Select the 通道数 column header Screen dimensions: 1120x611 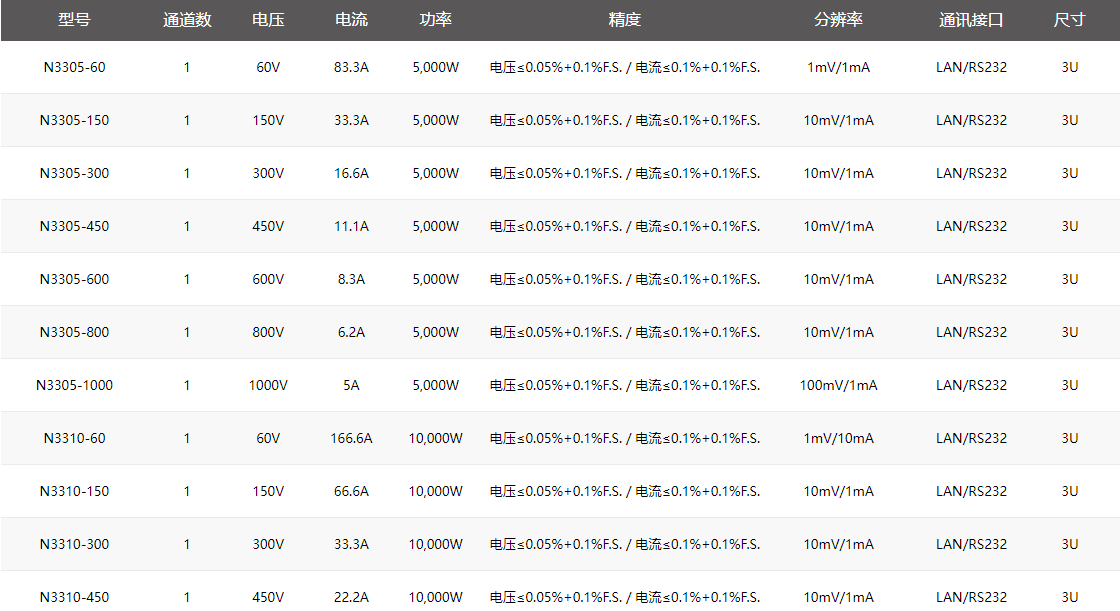coord(187,20)
